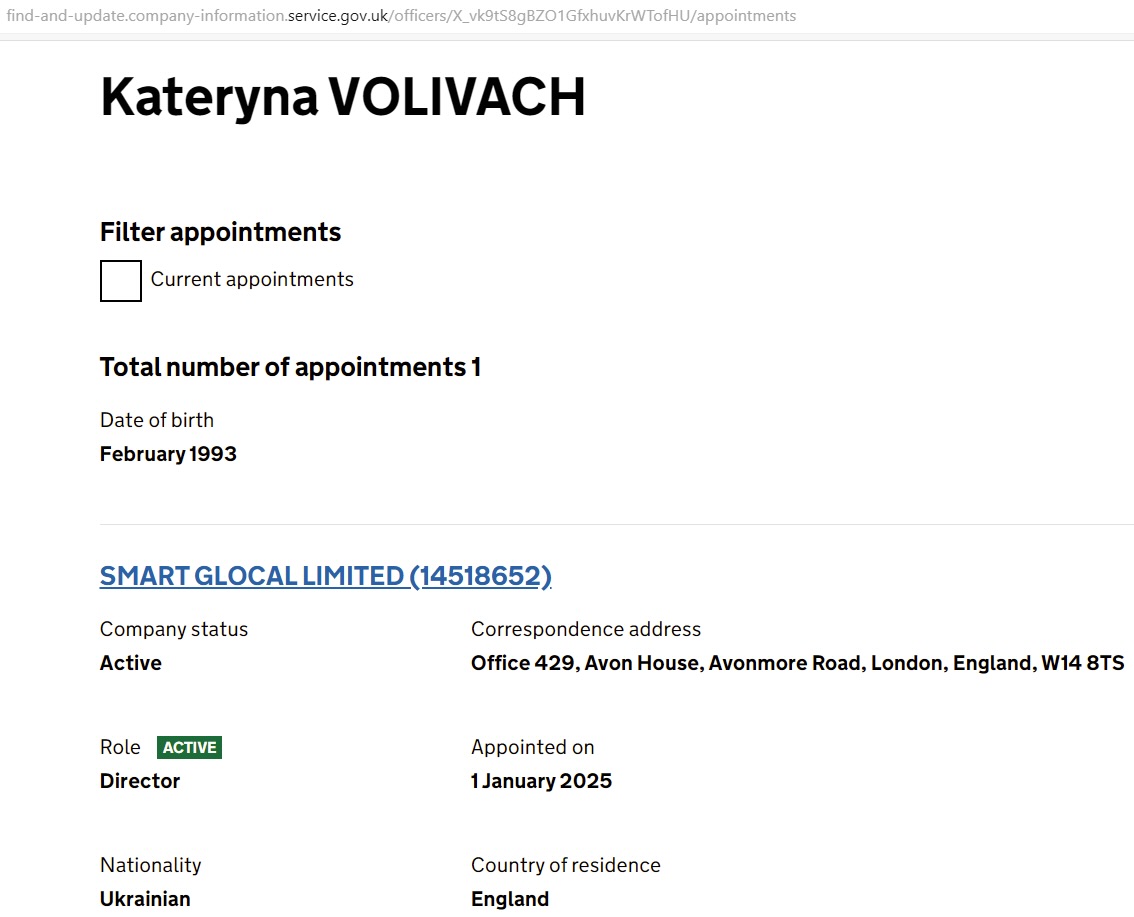Screen dimensions: 1134x917
Task: Click the 'Director' role value
Action: tap(140, 781)
